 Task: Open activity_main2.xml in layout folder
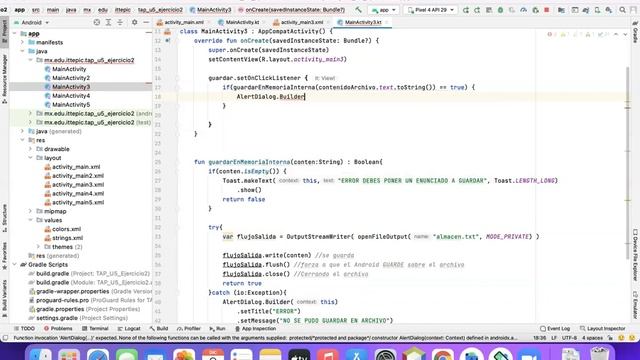coord(78,176)
